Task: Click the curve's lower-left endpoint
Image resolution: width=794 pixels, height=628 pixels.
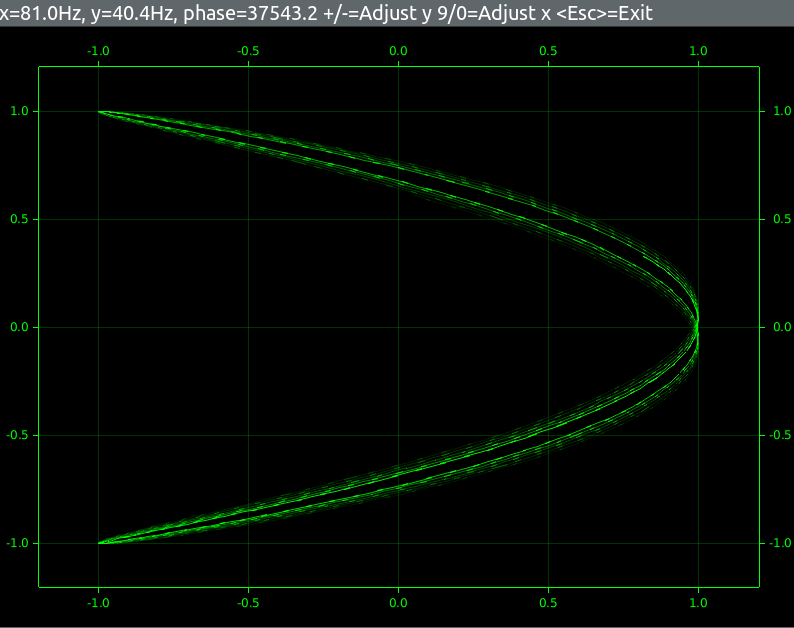Action: click(99, 543)
